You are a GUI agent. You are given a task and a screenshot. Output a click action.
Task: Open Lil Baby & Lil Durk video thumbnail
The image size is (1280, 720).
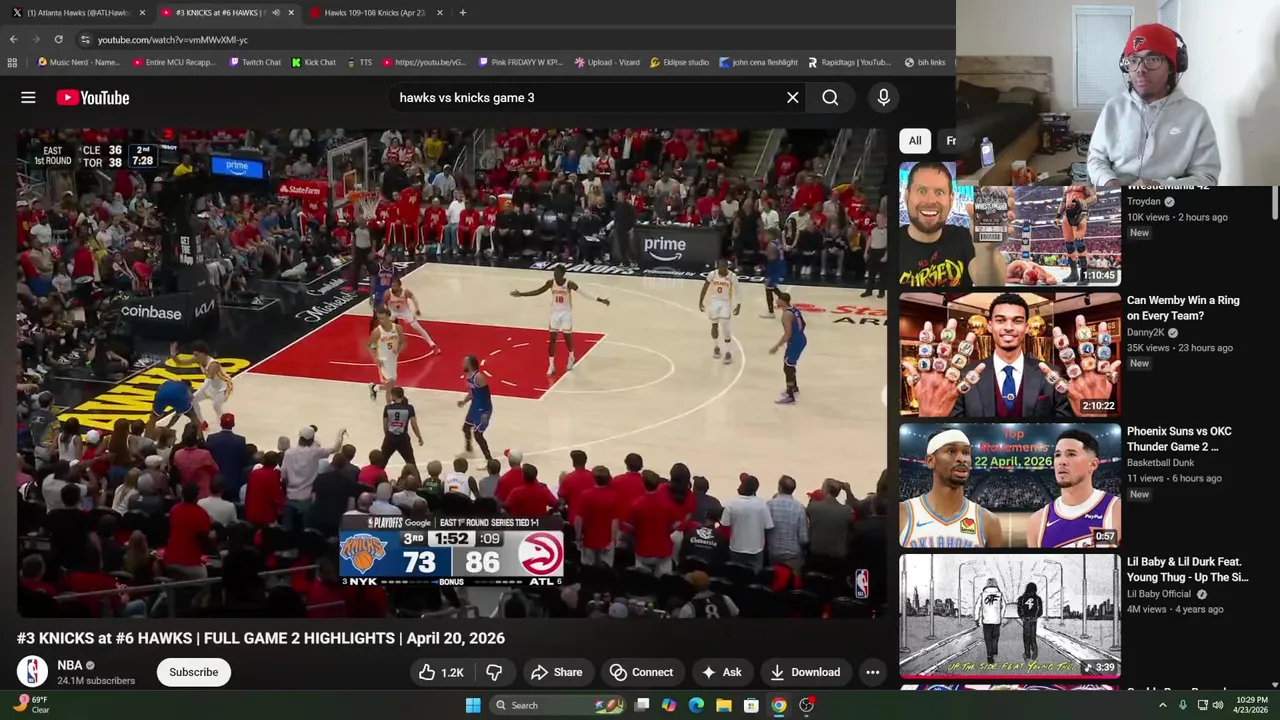coord(1010,616)
